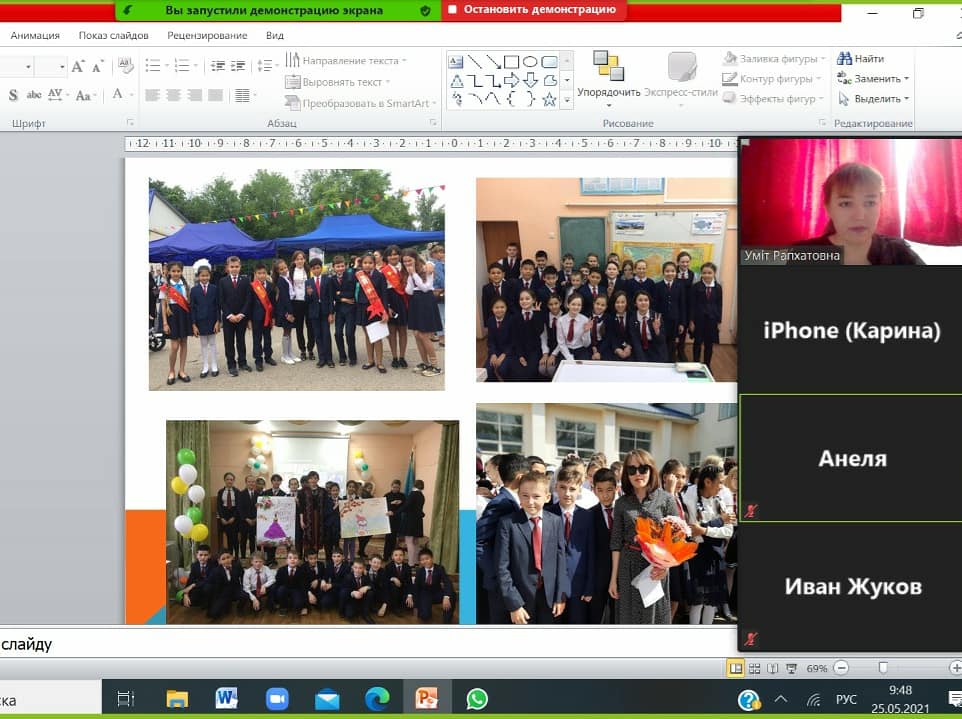Click Уміт Рапхатовна's video thumbnail
962x719 pixels.
point(850,200)
